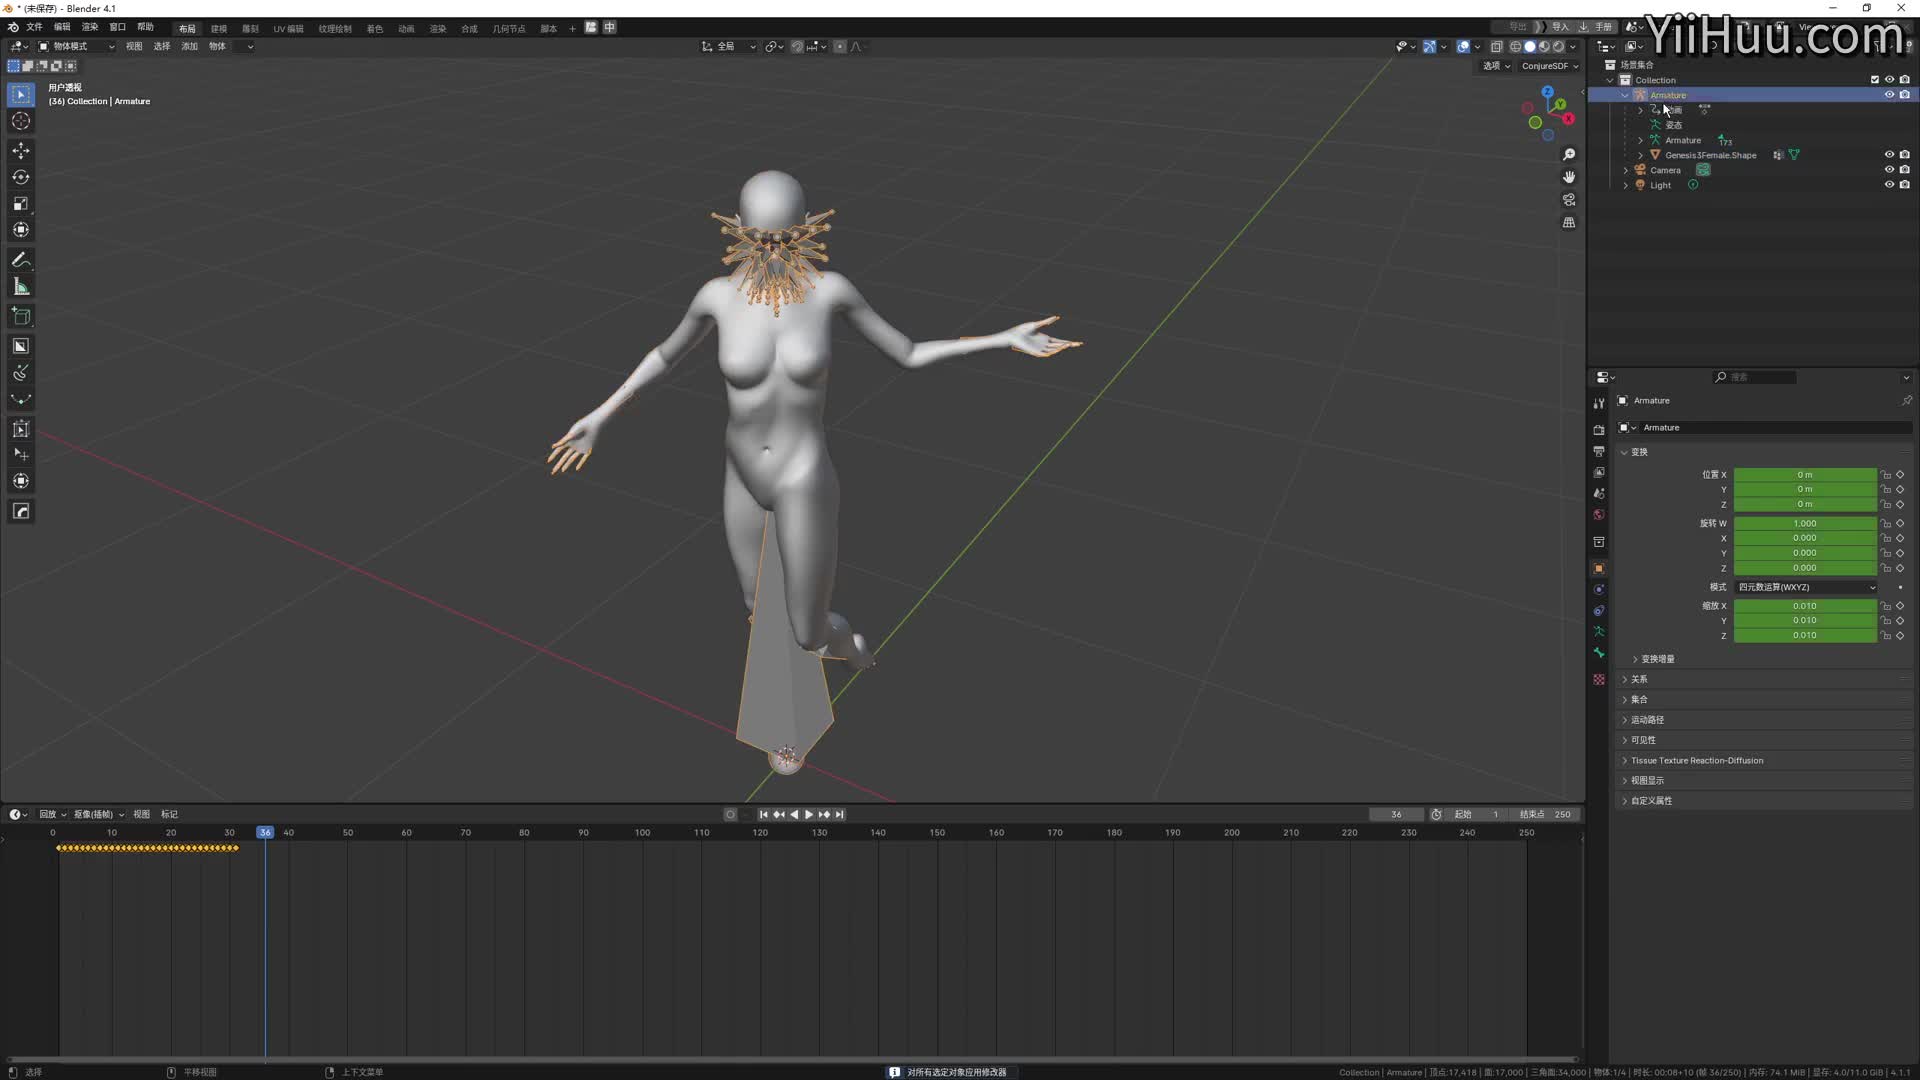Toggle visibility of the Camera in outliner
1920x1080 pixels.
(1889, 170)
